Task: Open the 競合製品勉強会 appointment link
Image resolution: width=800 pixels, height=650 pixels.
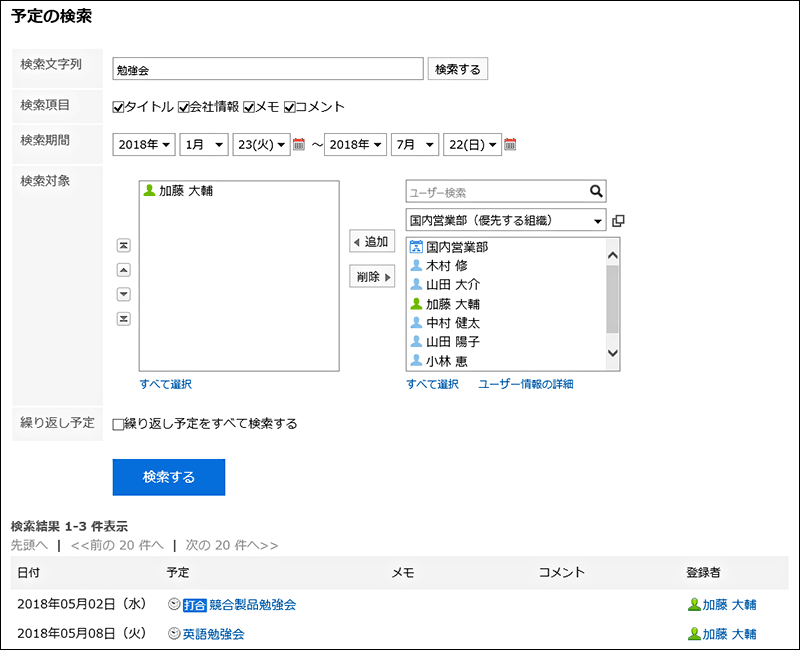Action: click(x=253, y=605)
